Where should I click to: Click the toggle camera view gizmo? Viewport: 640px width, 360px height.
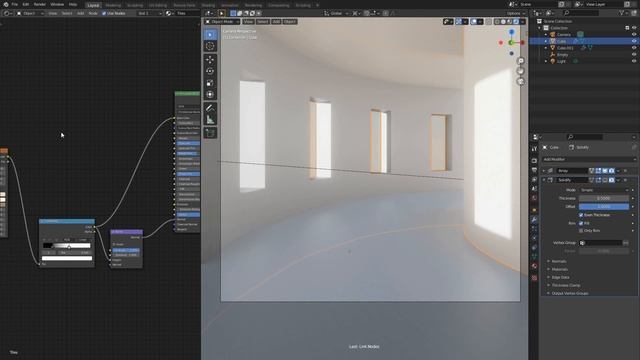pyautogui.click(x=520, y=82)
